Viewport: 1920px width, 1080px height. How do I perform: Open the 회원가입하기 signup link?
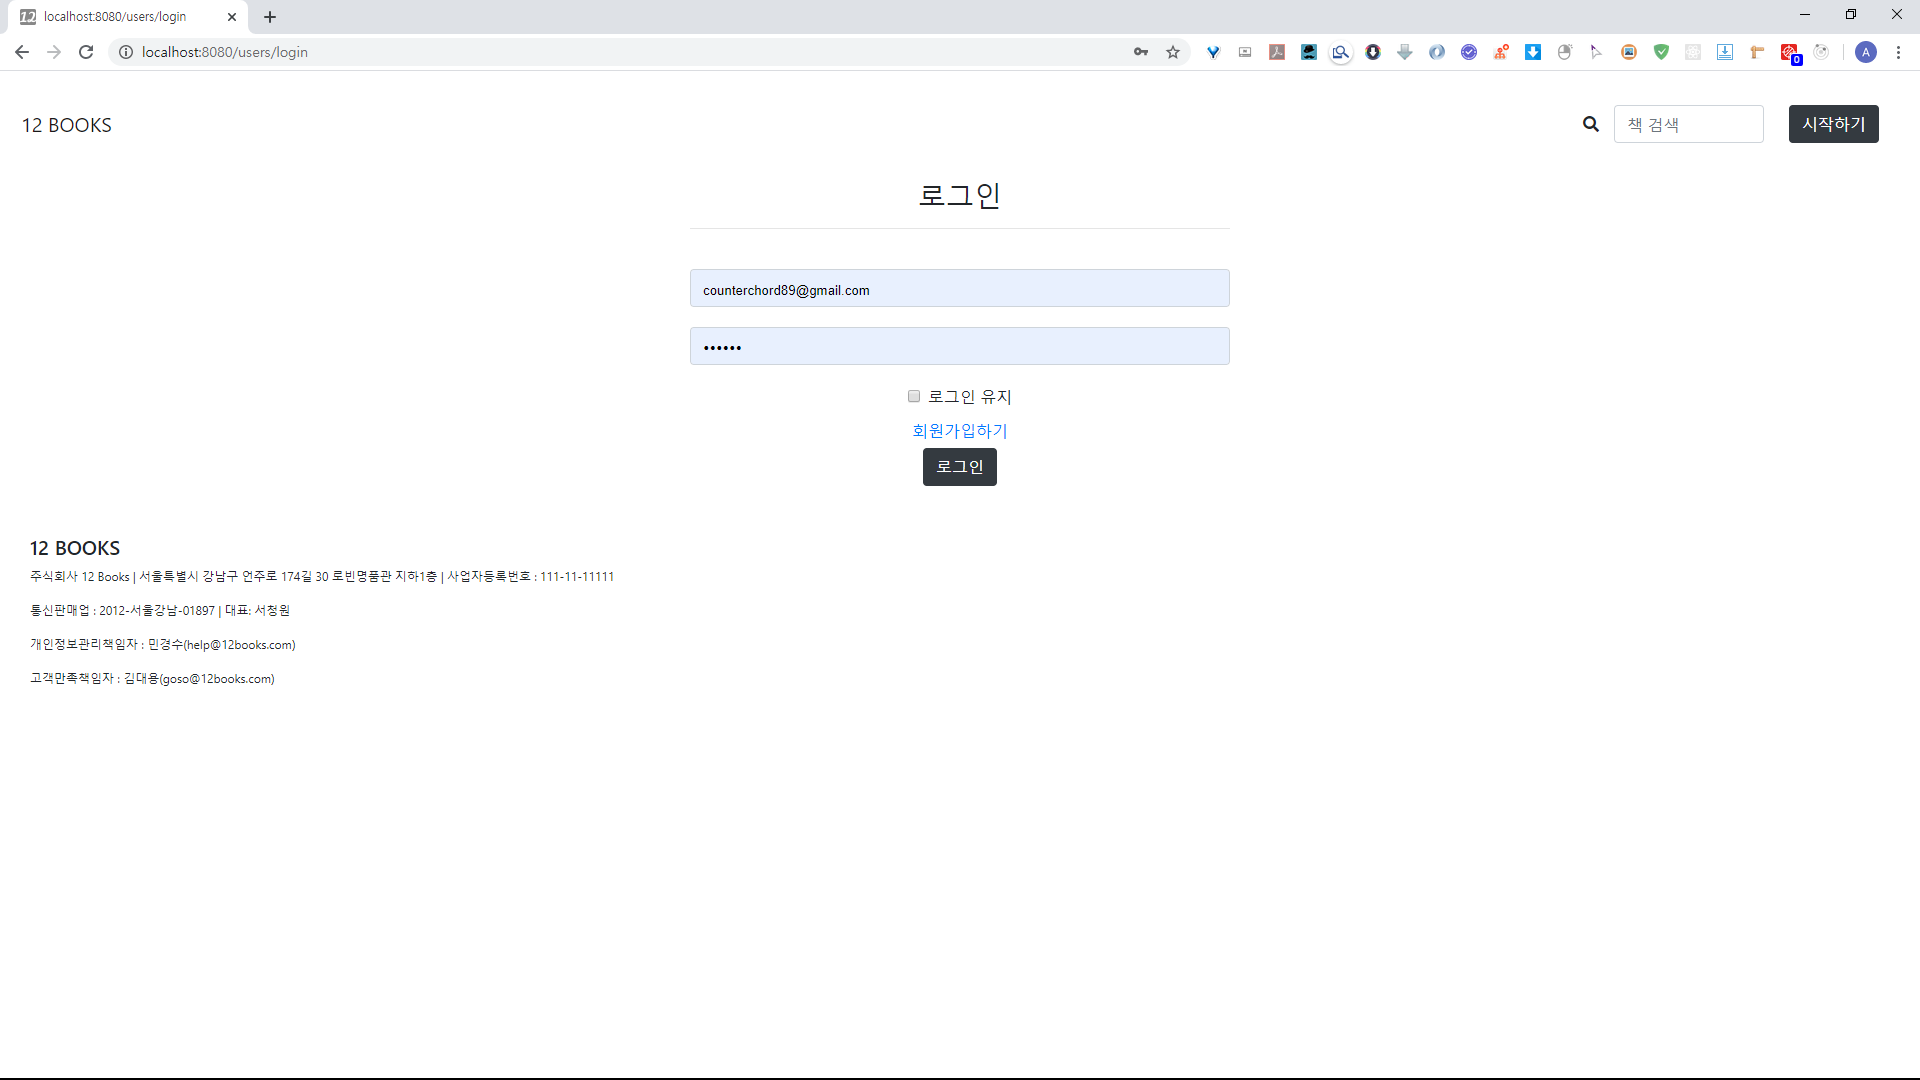(x=959, y=431)
